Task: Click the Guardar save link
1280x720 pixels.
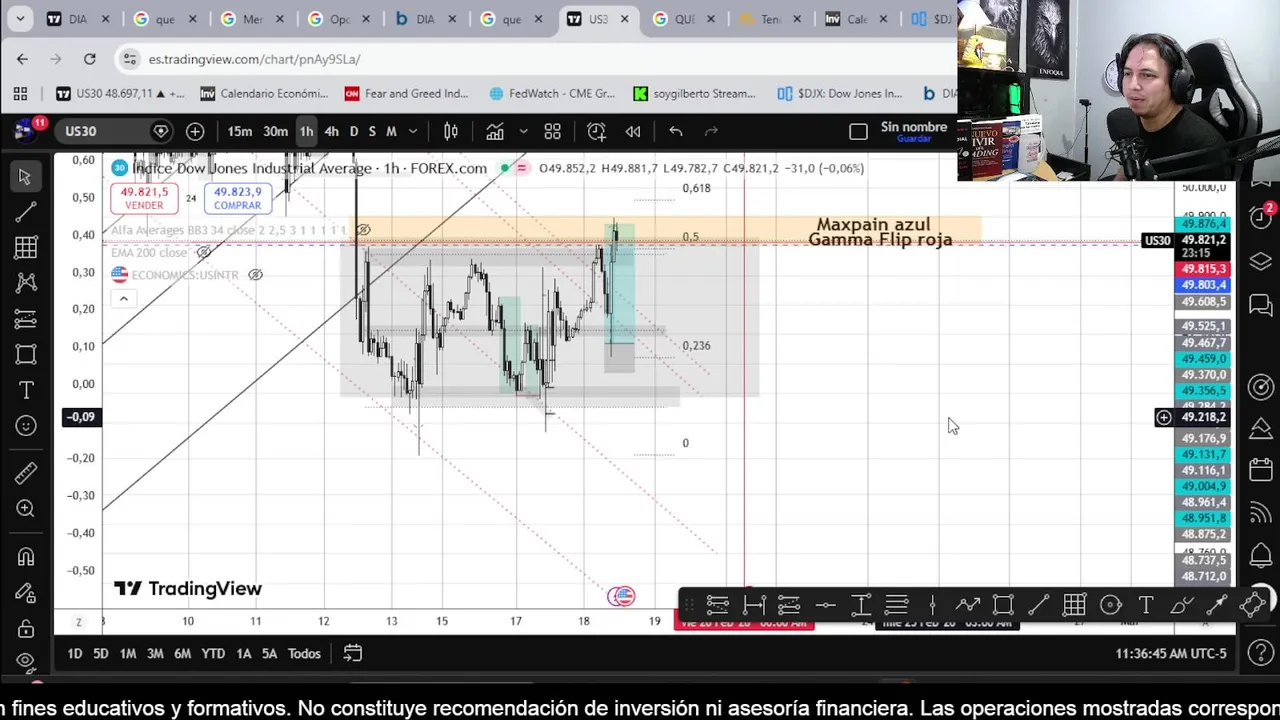Action: [914, 139]
